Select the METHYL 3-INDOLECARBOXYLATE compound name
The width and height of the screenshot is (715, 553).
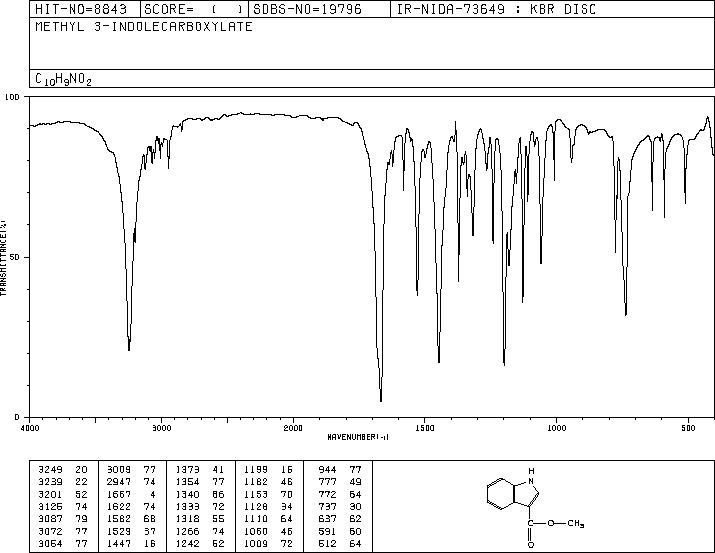pyautogui.click(x=144, y=27)
